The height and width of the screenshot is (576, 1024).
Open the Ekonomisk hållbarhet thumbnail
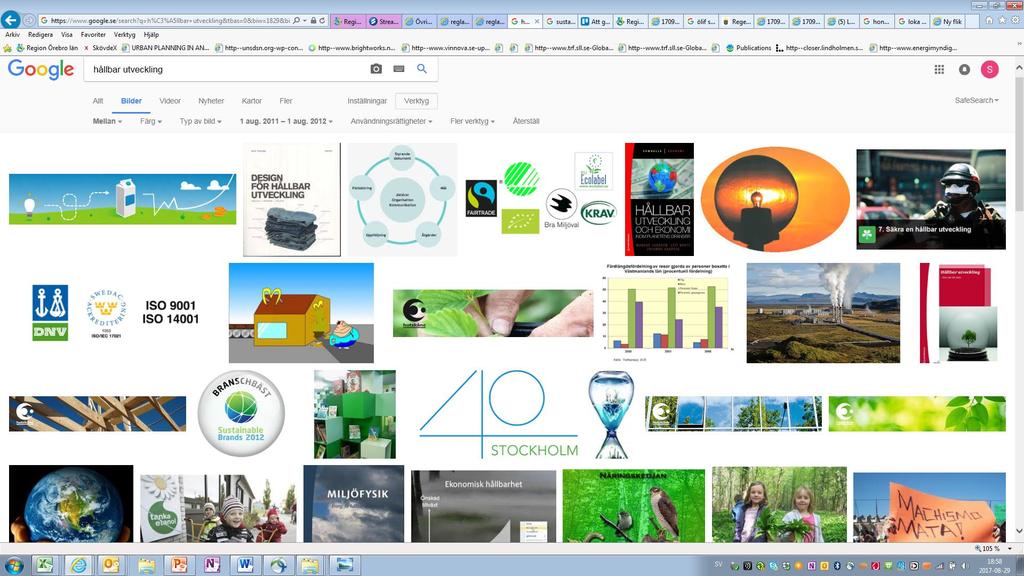pyautogui.click(x=483, y=506)
